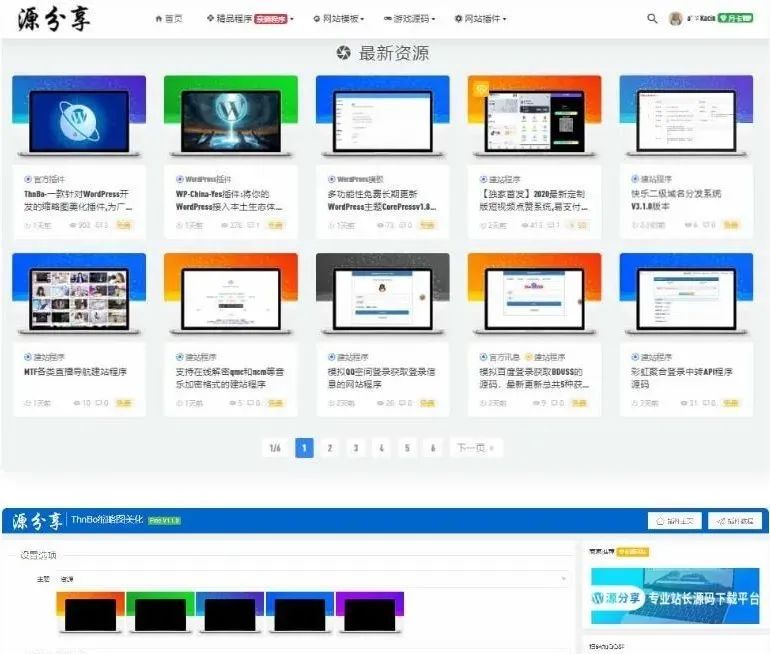The width and height of the screenshot is (770, 654).
Task: Choose the green theme swatch
Action: tap(160, 612)
